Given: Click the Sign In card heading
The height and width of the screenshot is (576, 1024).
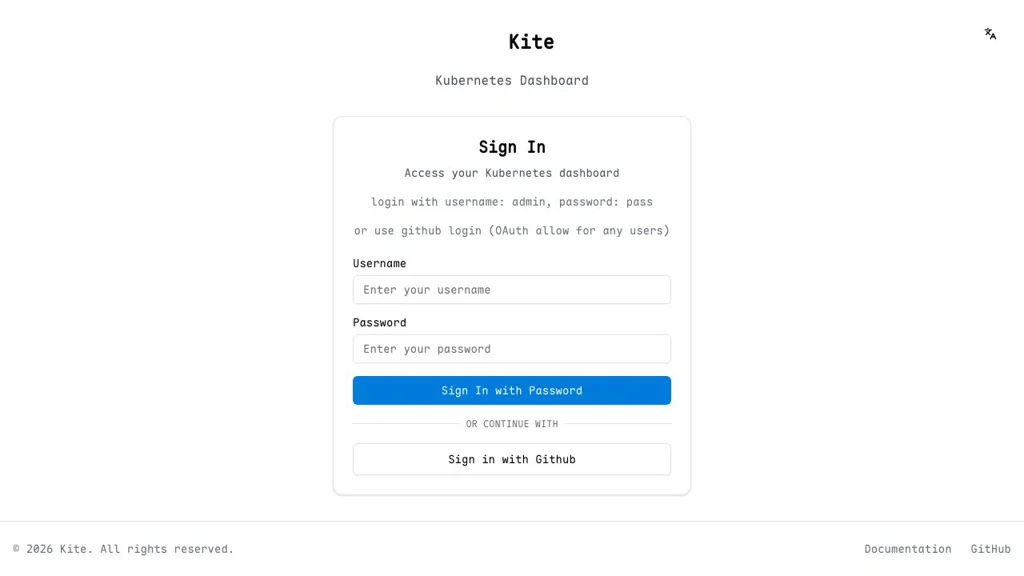Looking at the screenshot, I should pos(511,147).
